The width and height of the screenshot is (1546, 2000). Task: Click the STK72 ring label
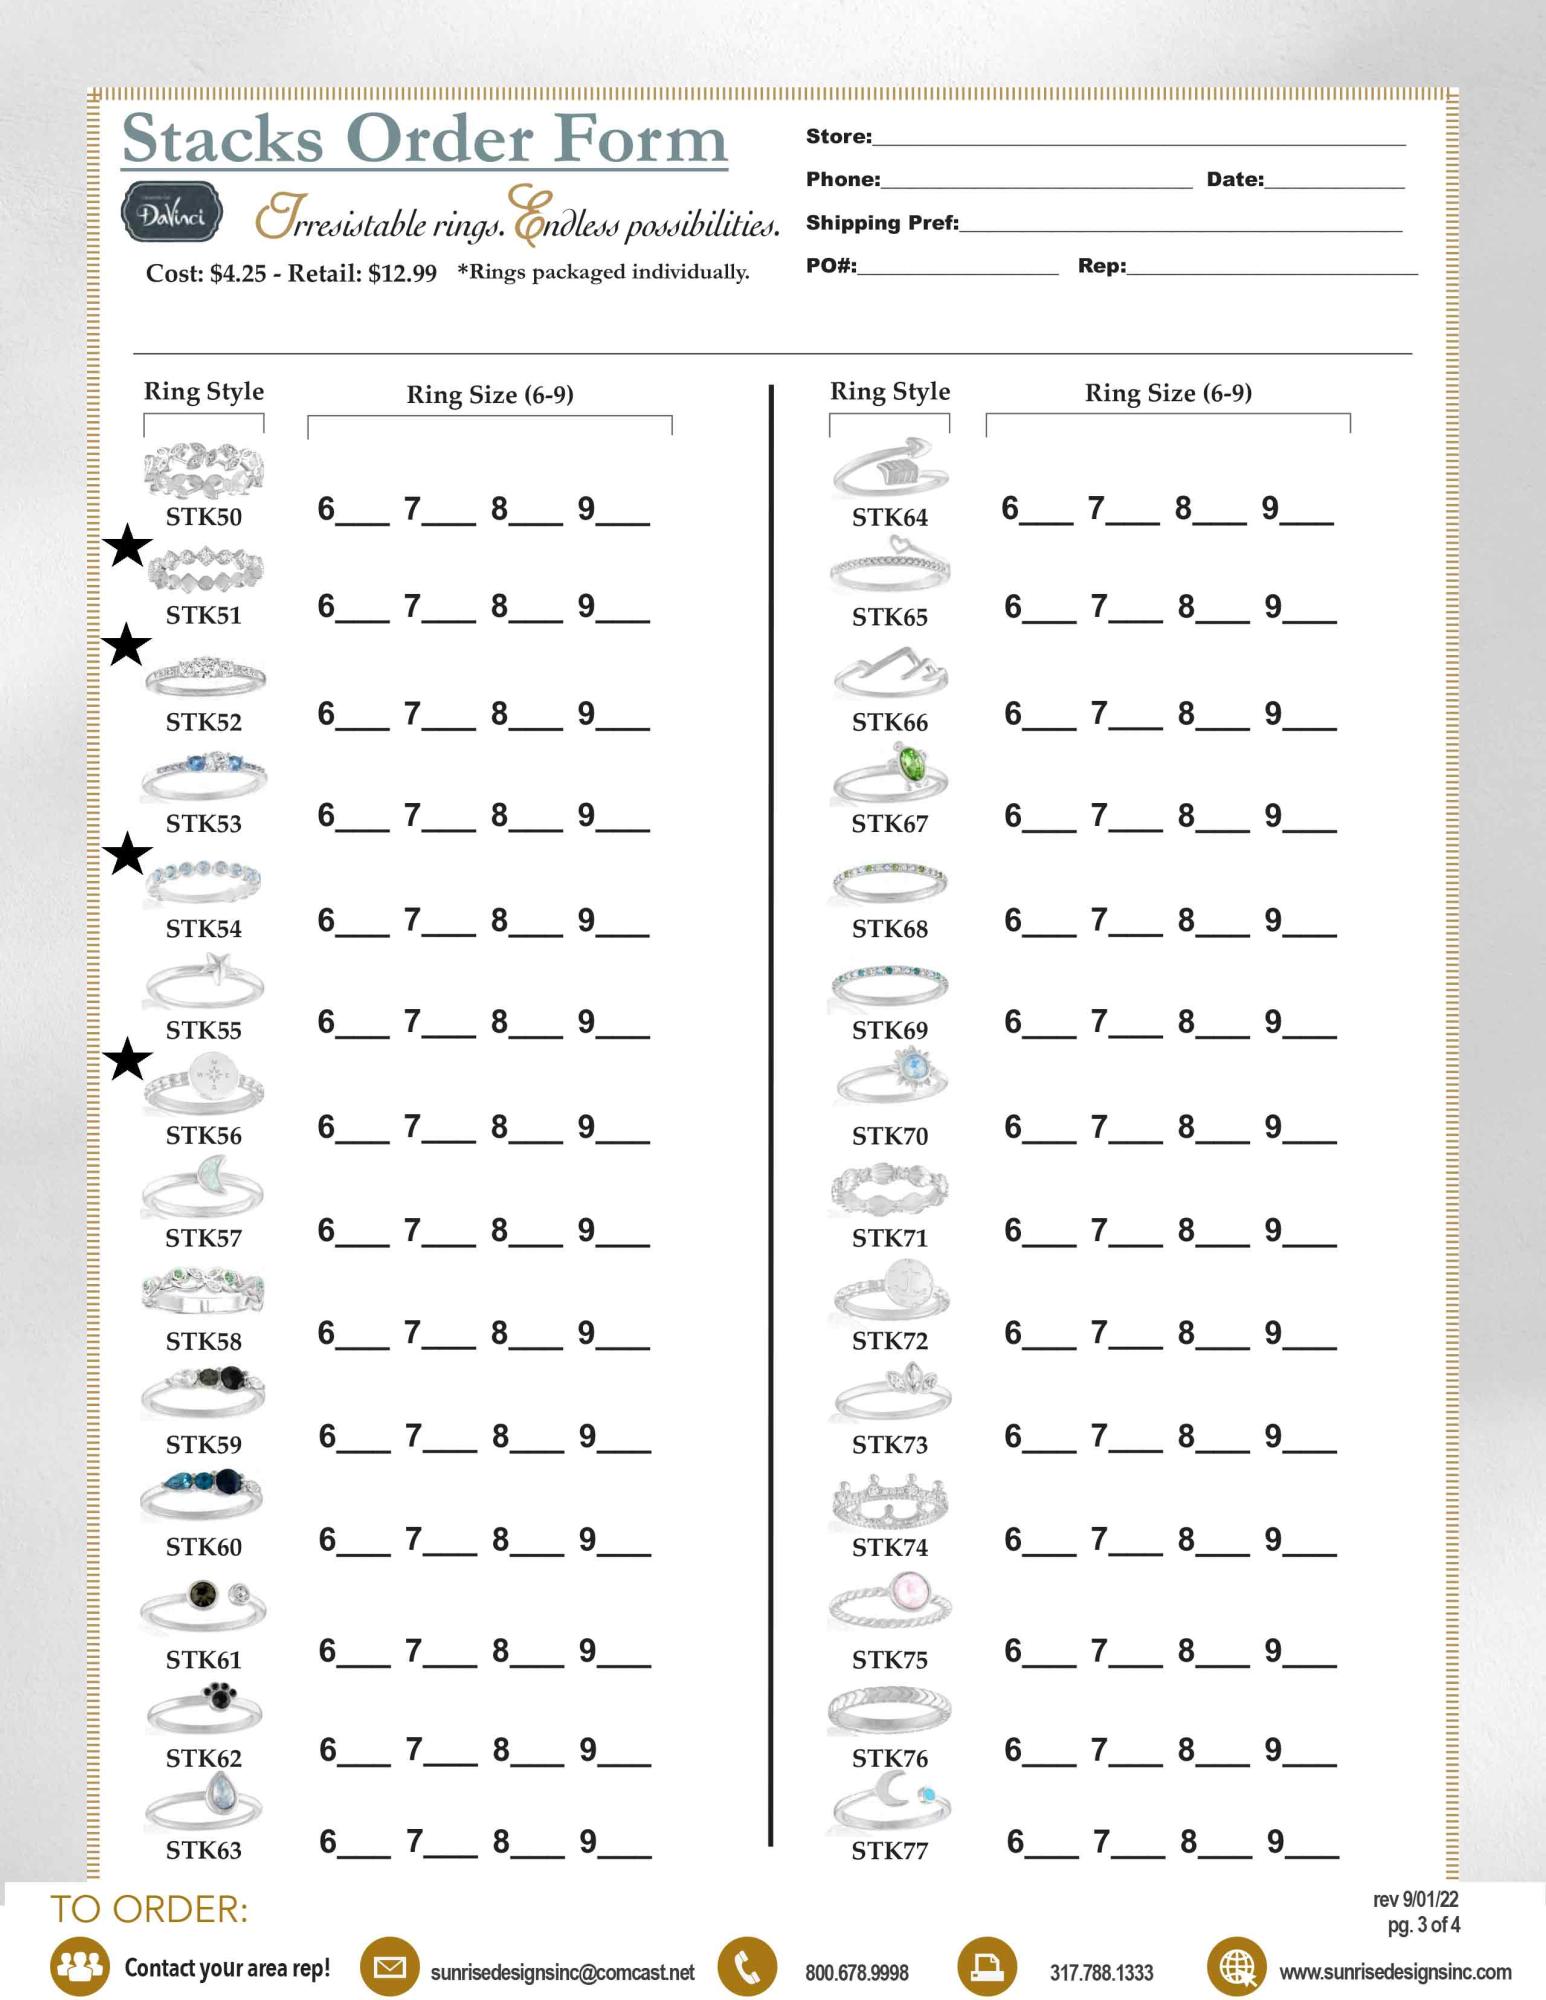coord(890,1340)
